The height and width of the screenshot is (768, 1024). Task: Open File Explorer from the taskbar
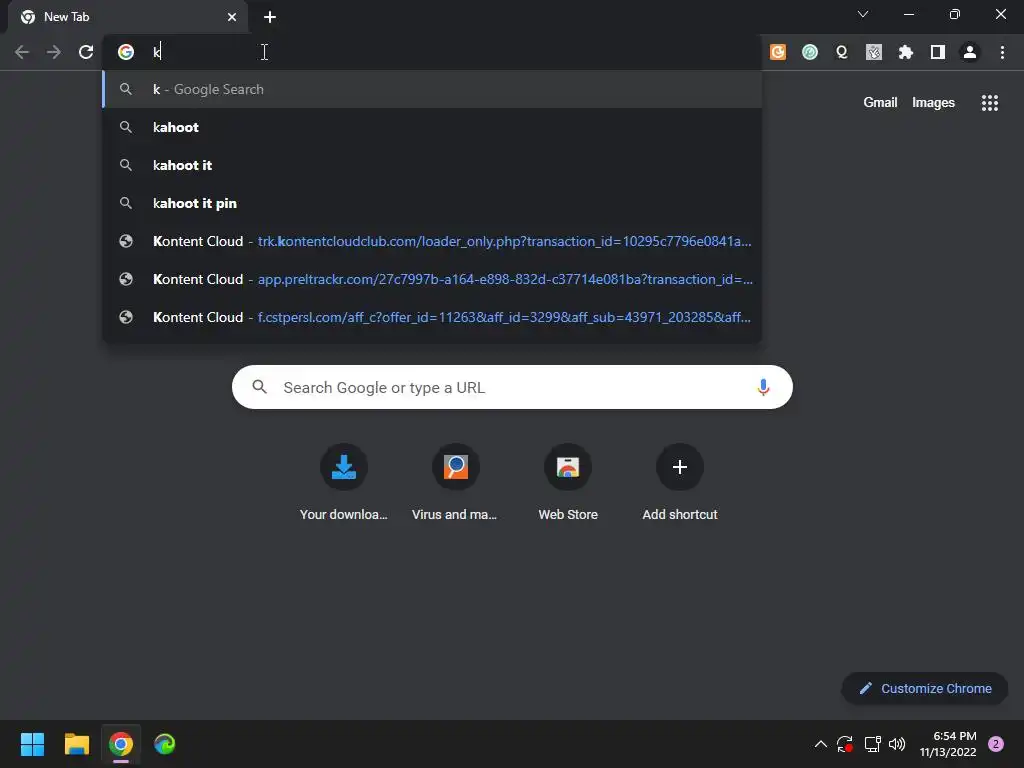pyautogui.click(x=76, y=744)
